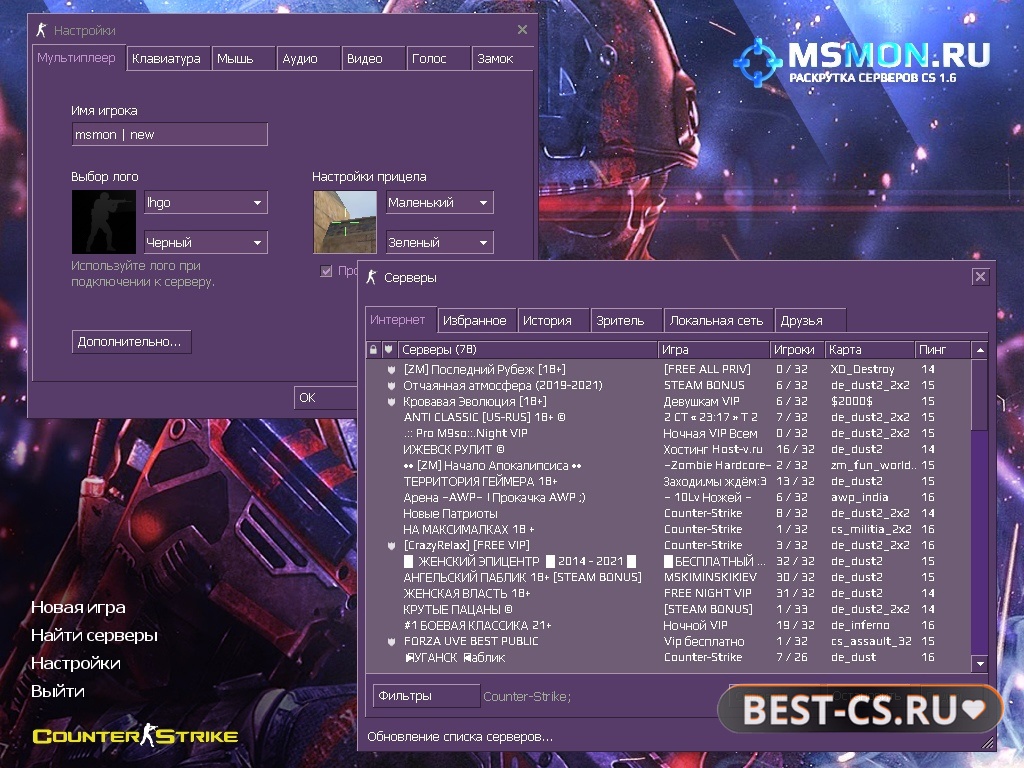Open the Зеленый crosshair color dropdown

point(440,242)
